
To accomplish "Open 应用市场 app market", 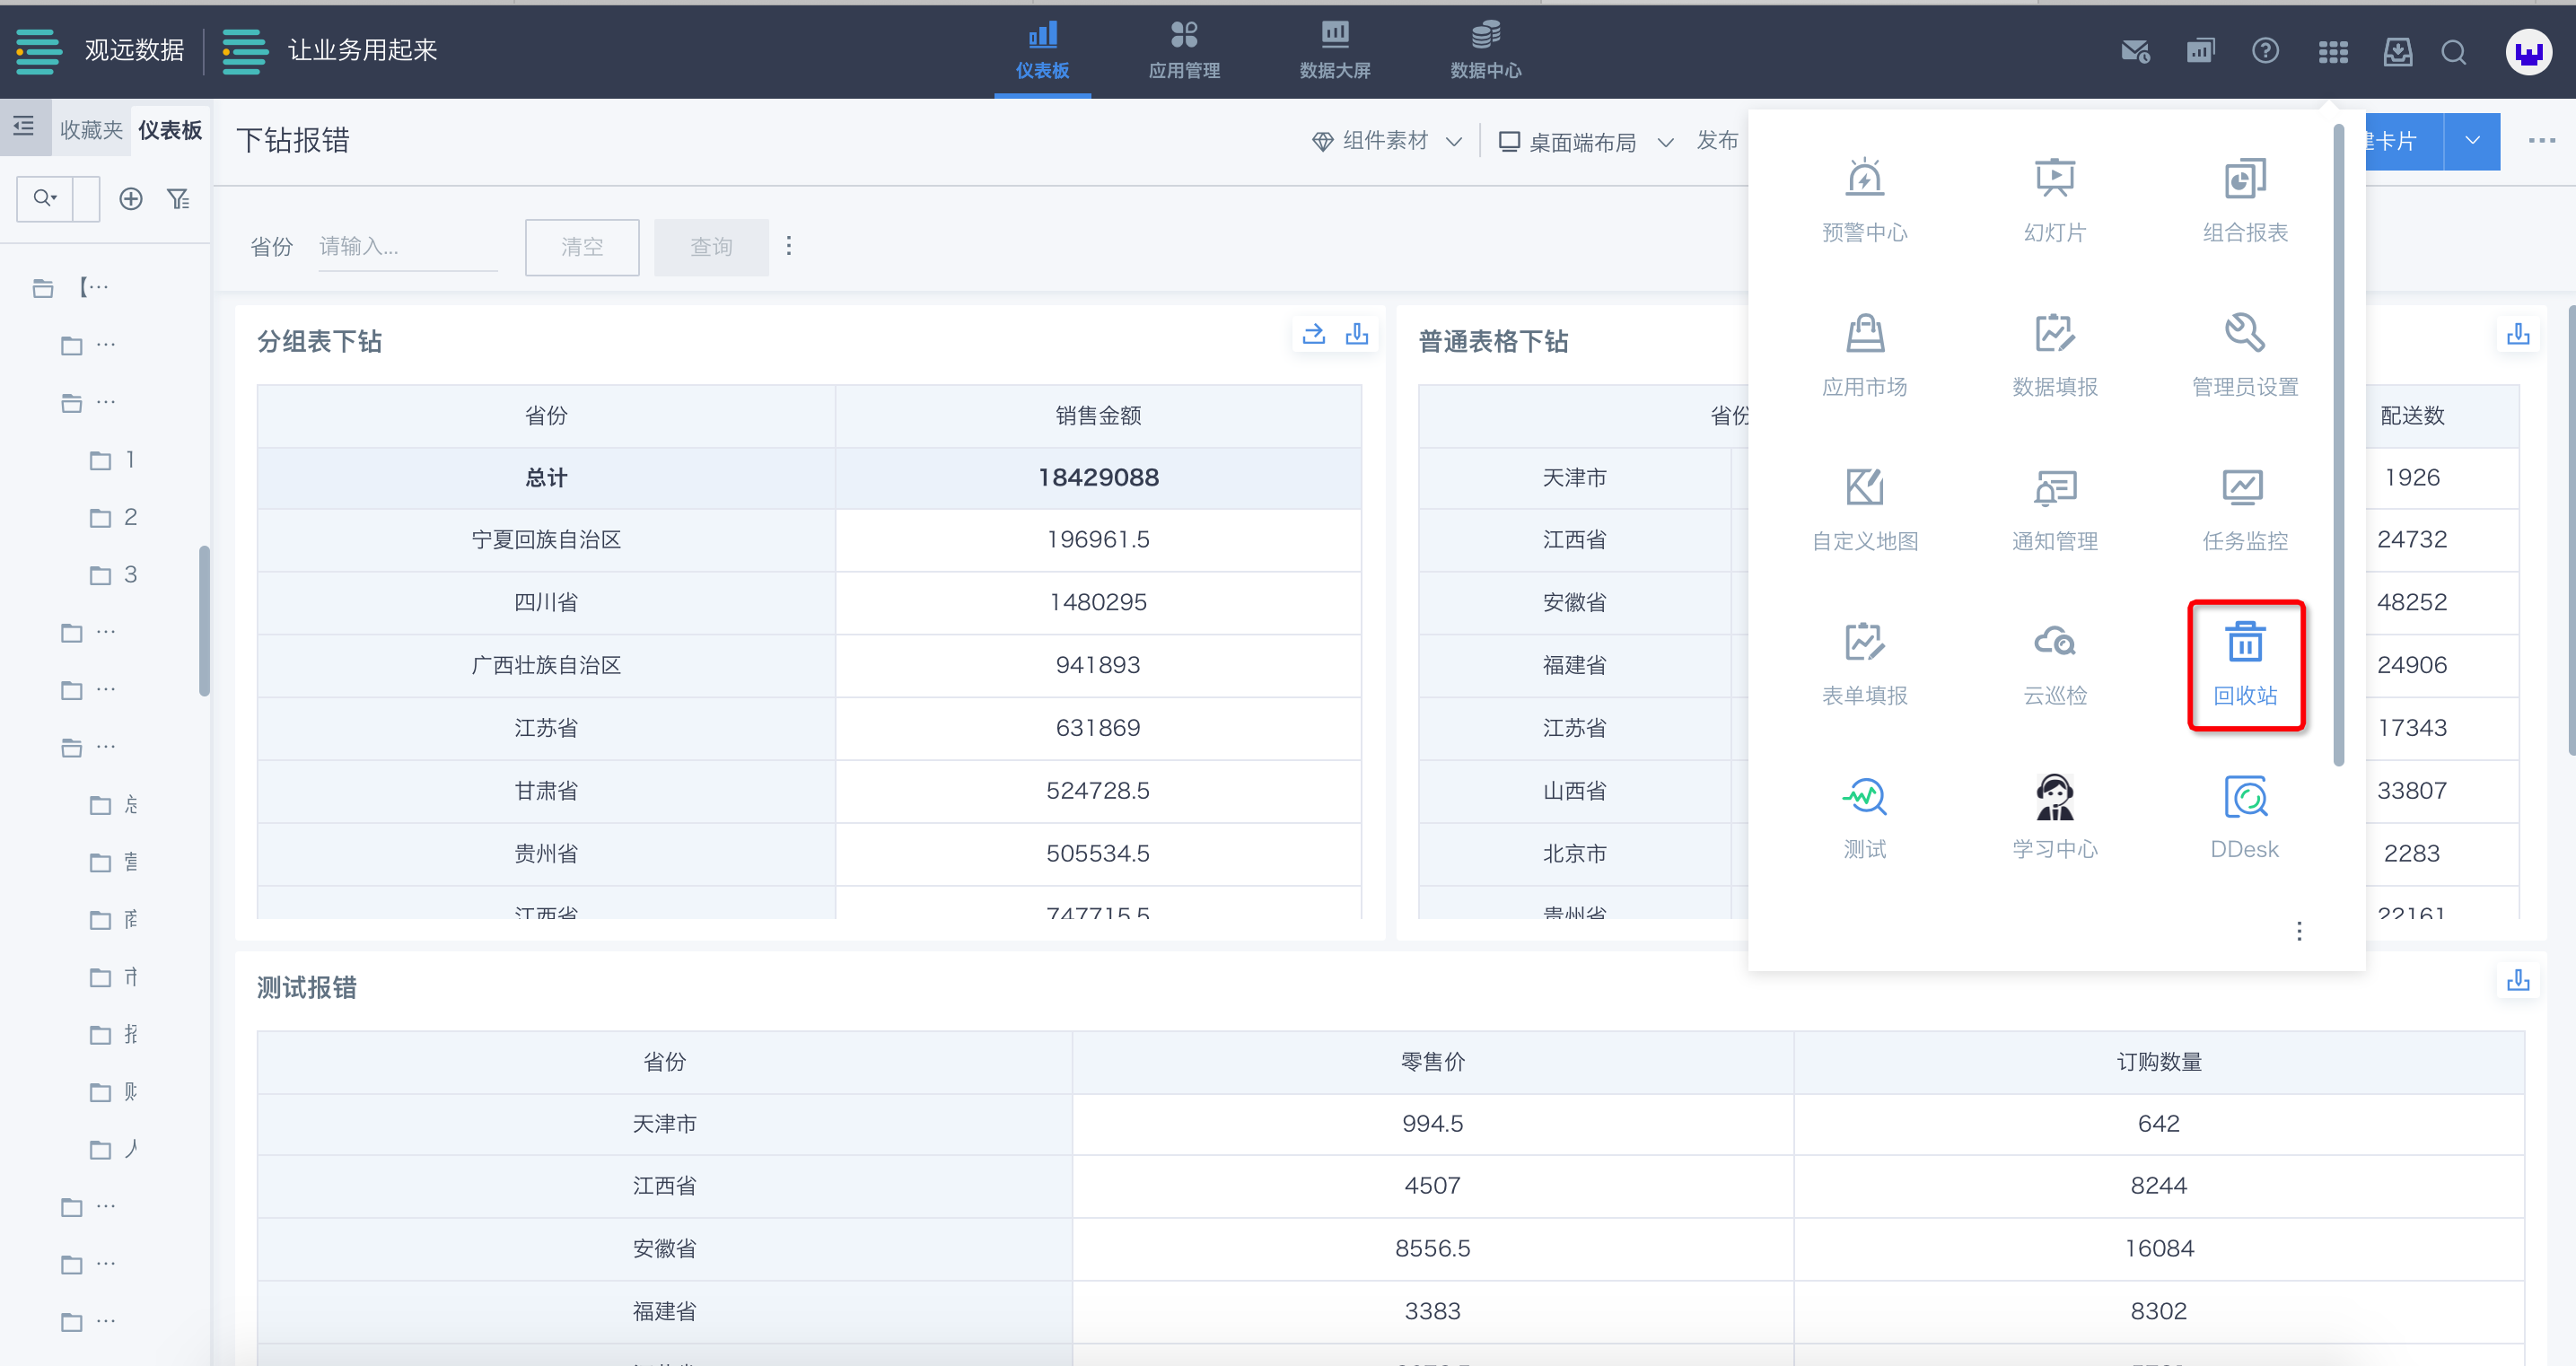I will [x=1864, y=355].
